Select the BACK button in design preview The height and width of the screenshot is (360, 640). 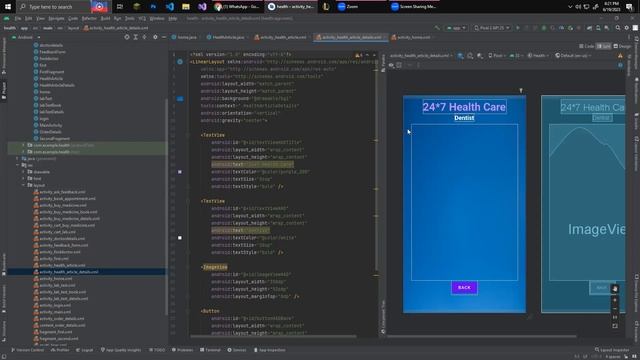click(464, 287)
